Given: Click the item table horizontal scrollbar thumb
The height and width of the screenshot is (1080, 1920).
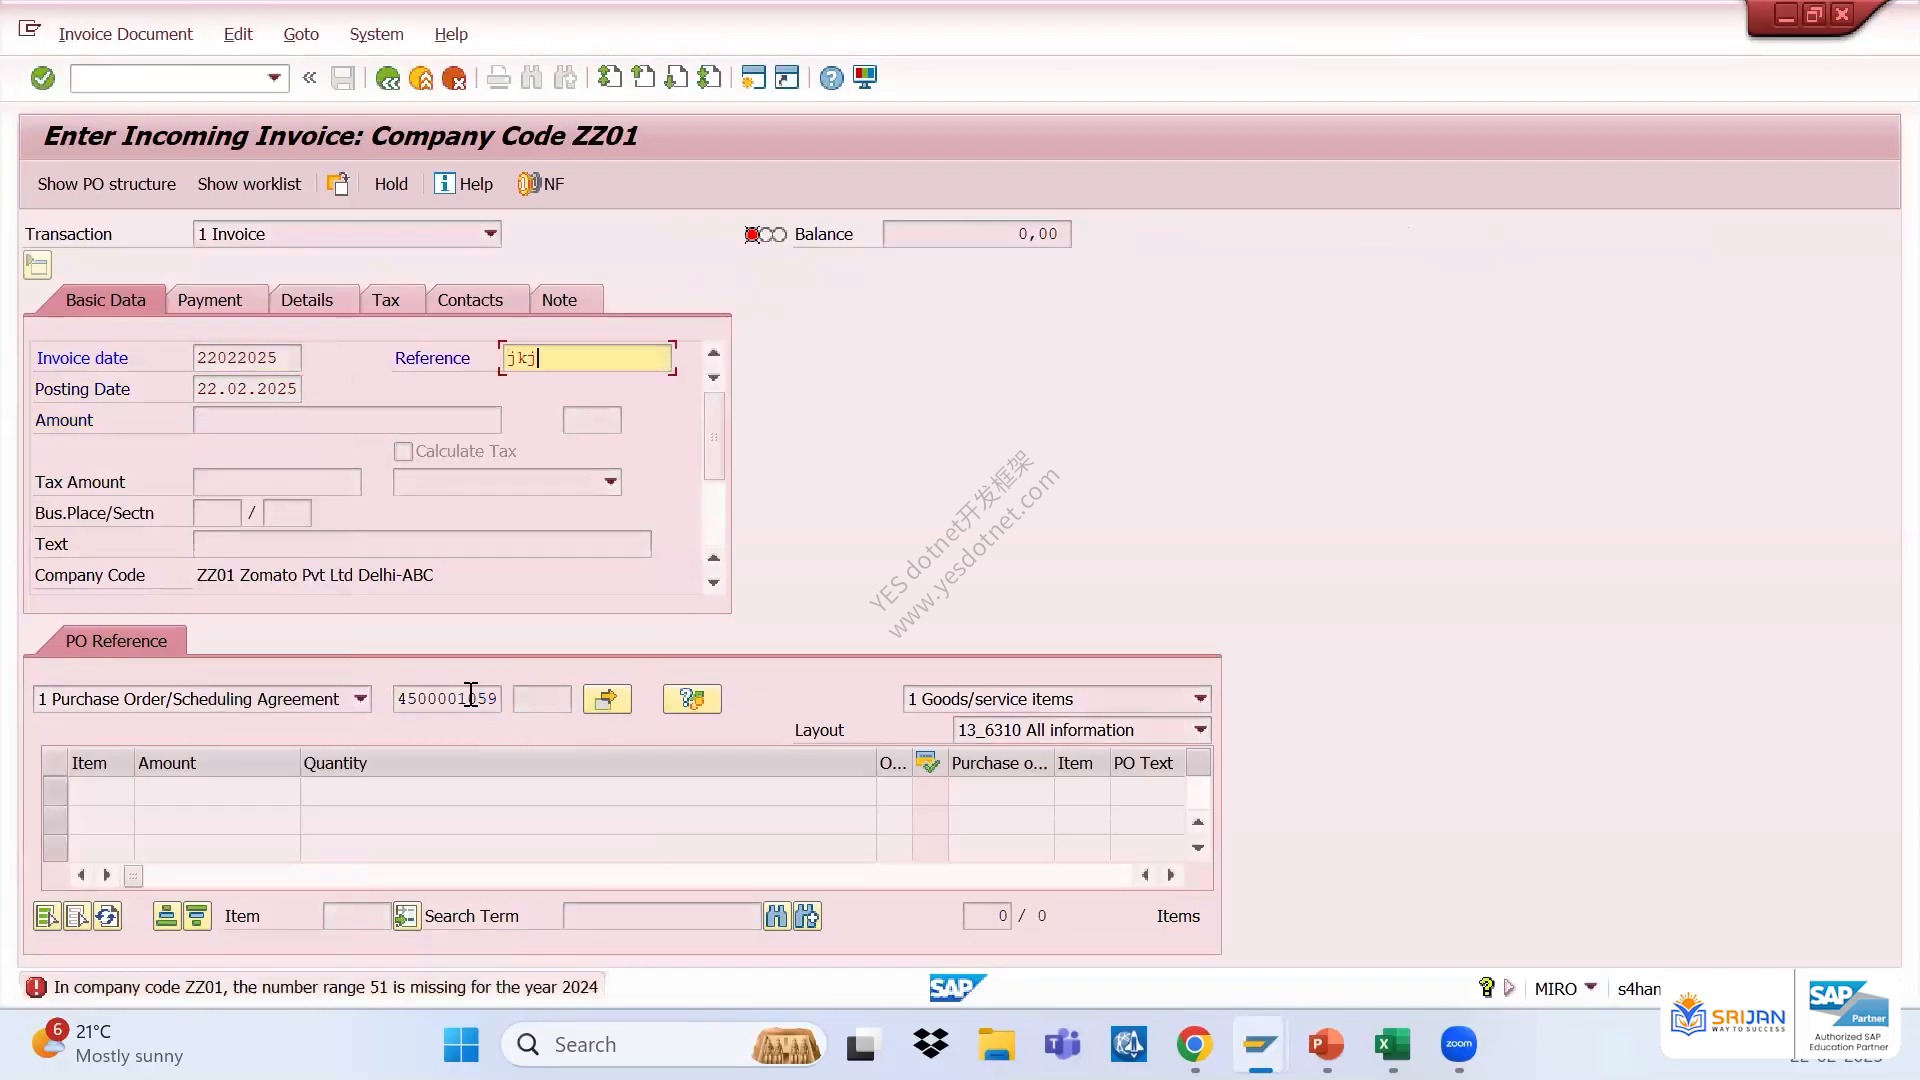Looking at the screenshot, I should click(133, 876).
